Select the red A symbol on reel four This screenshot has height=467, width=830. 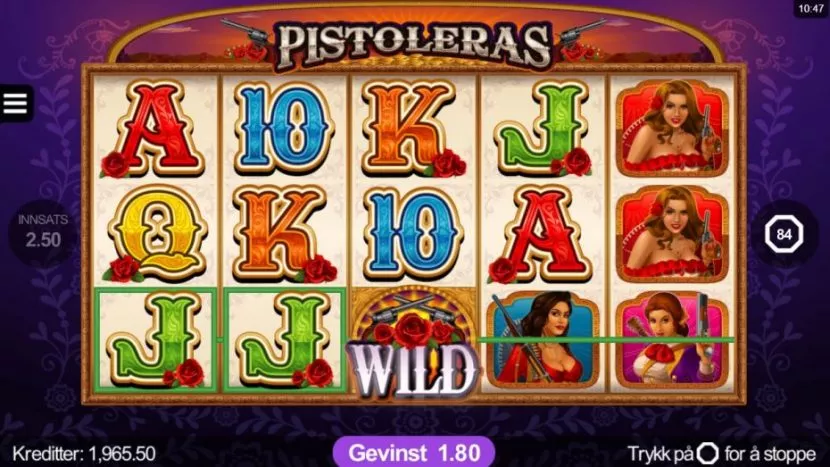[541, 235]
